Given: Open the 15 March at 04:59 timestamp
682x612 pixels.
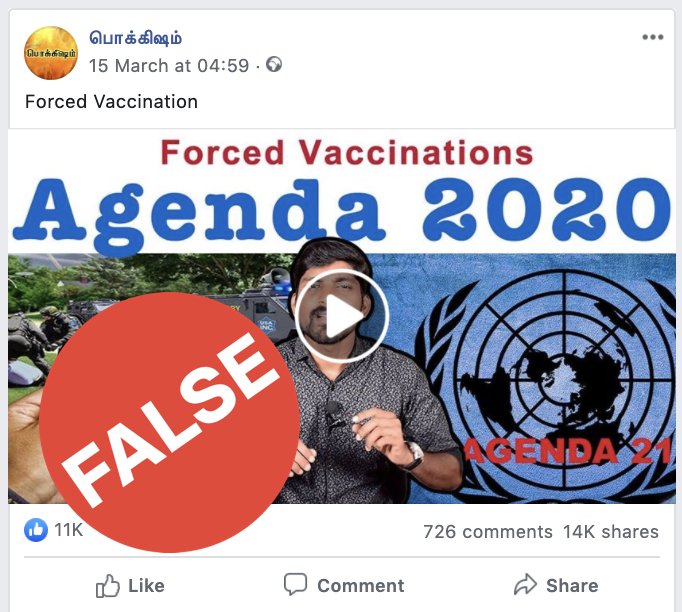Looking at the screenshot, I should click(169, 66).
